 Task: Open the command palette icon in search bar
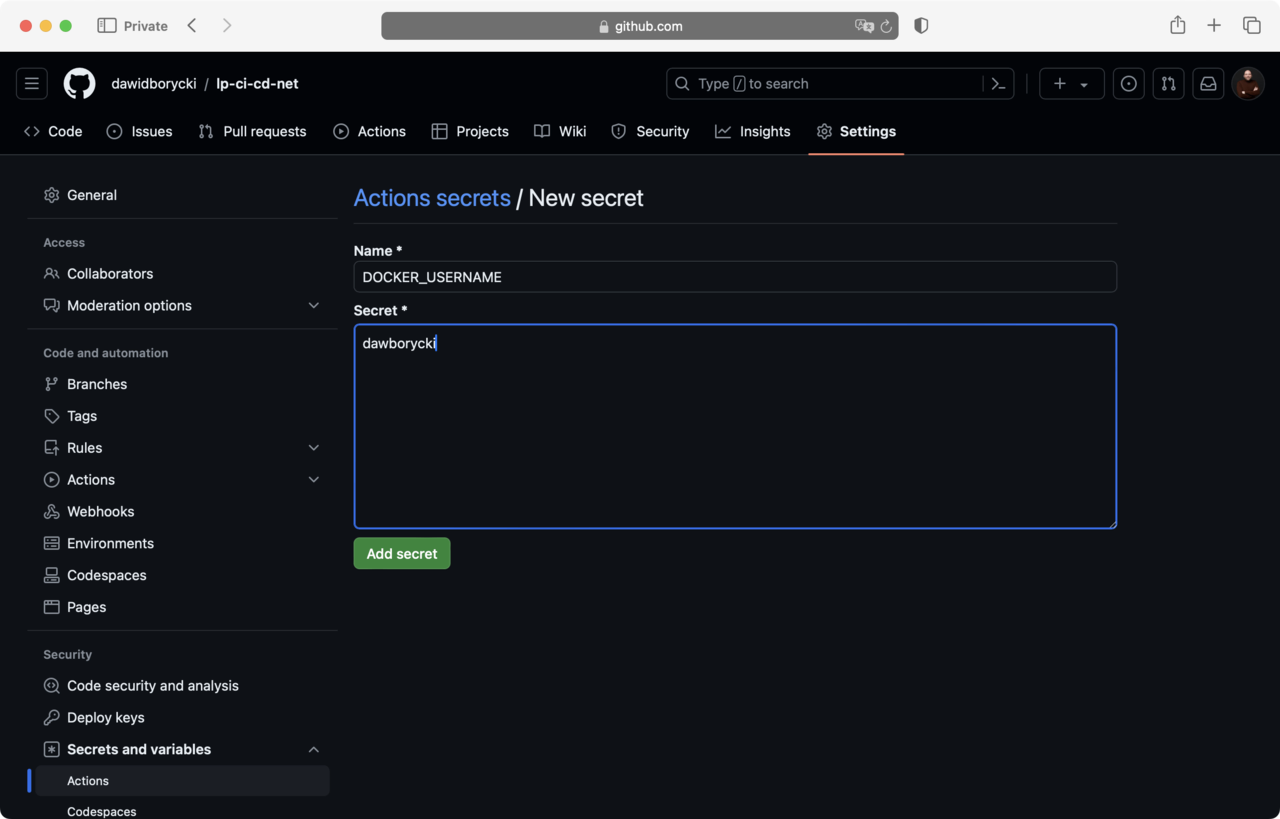click(x=997, y=84)
